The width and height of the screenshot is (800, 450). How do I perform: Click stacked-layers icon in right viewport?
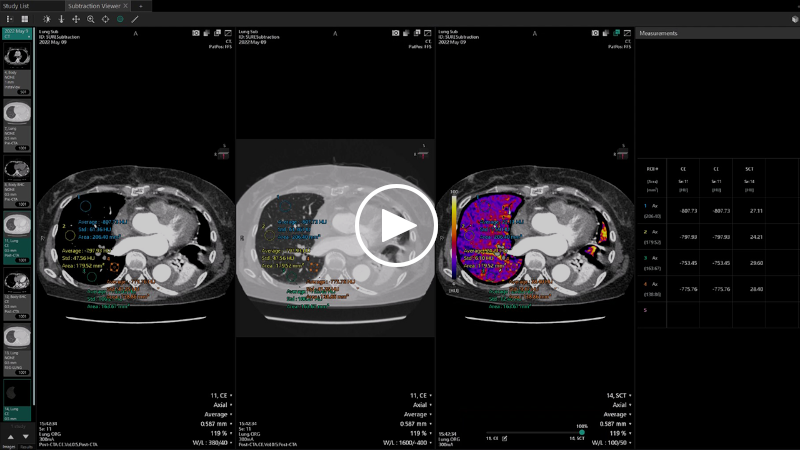[x=606, y=33]
